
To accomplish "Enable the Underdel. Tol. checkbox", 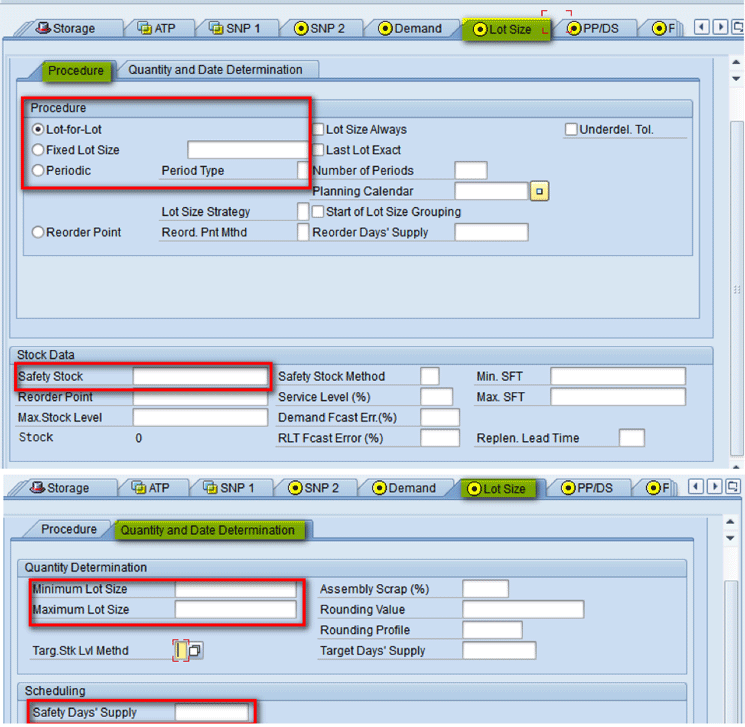I will click(571, 129).
